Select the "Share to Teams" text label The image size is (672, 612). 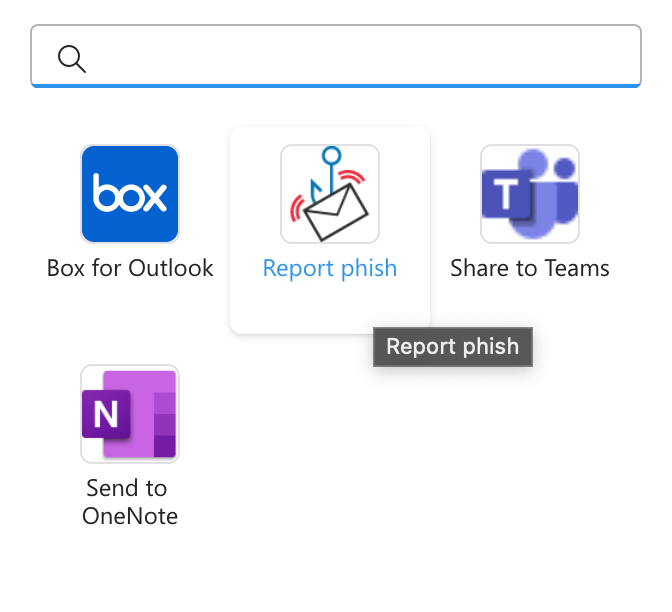pos(530,268)
